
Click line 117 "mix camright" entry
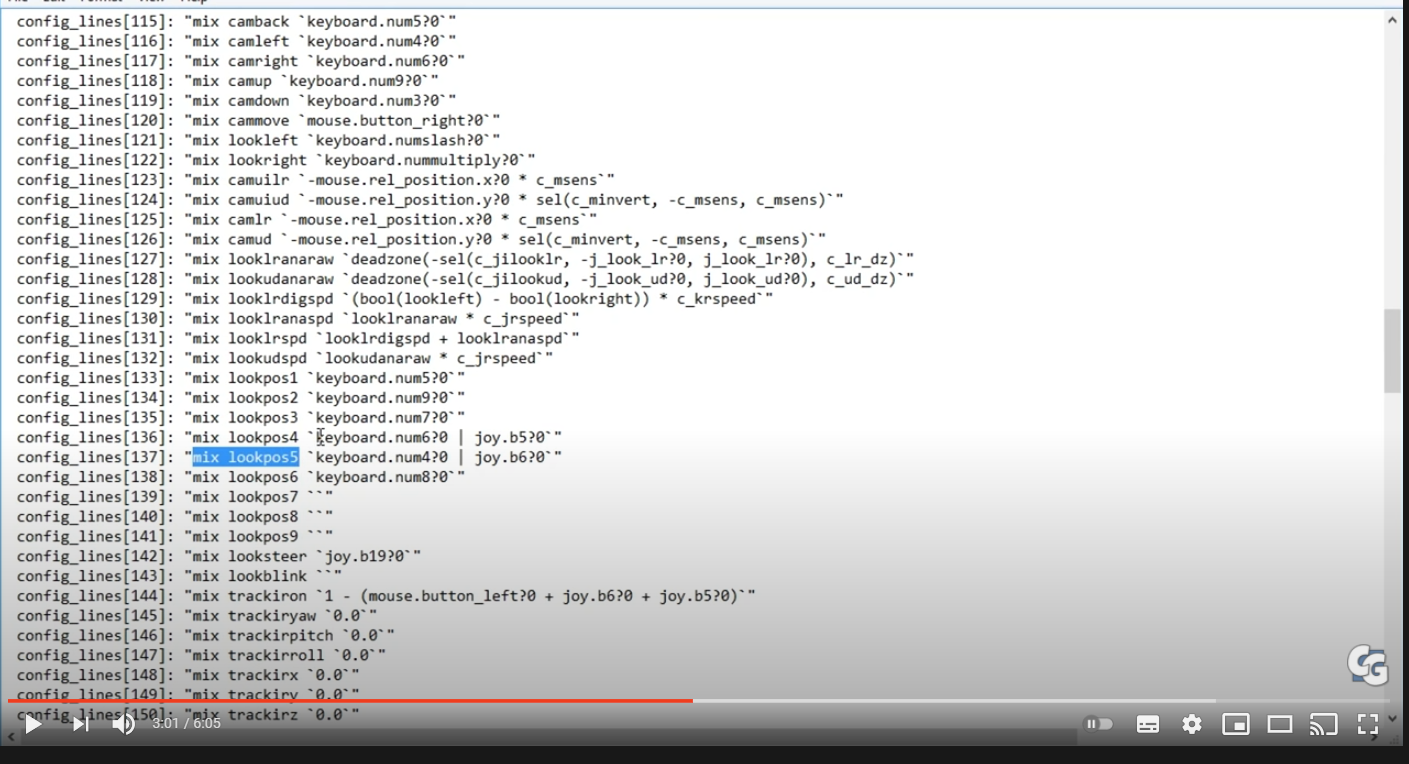(x=241, y=61)
